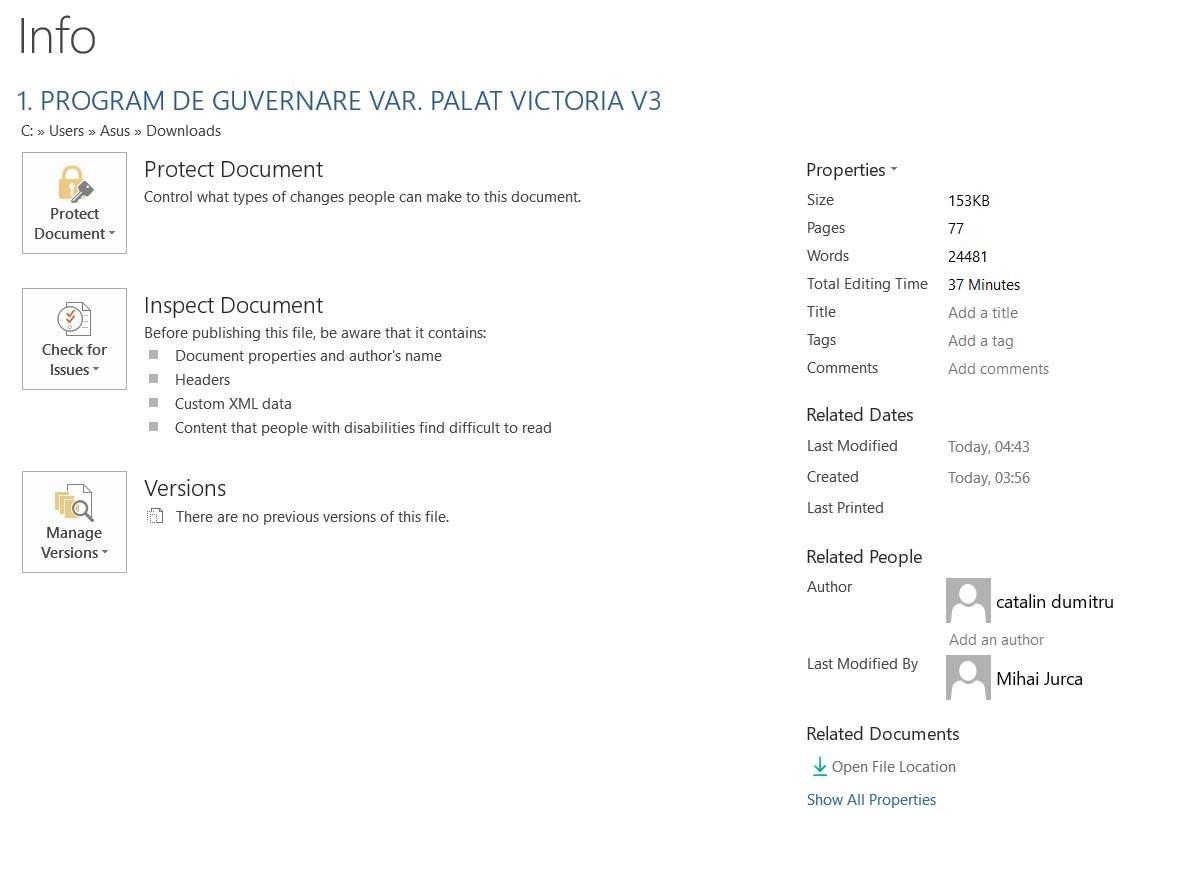Click the no previous versions document icon

[155, 517]
